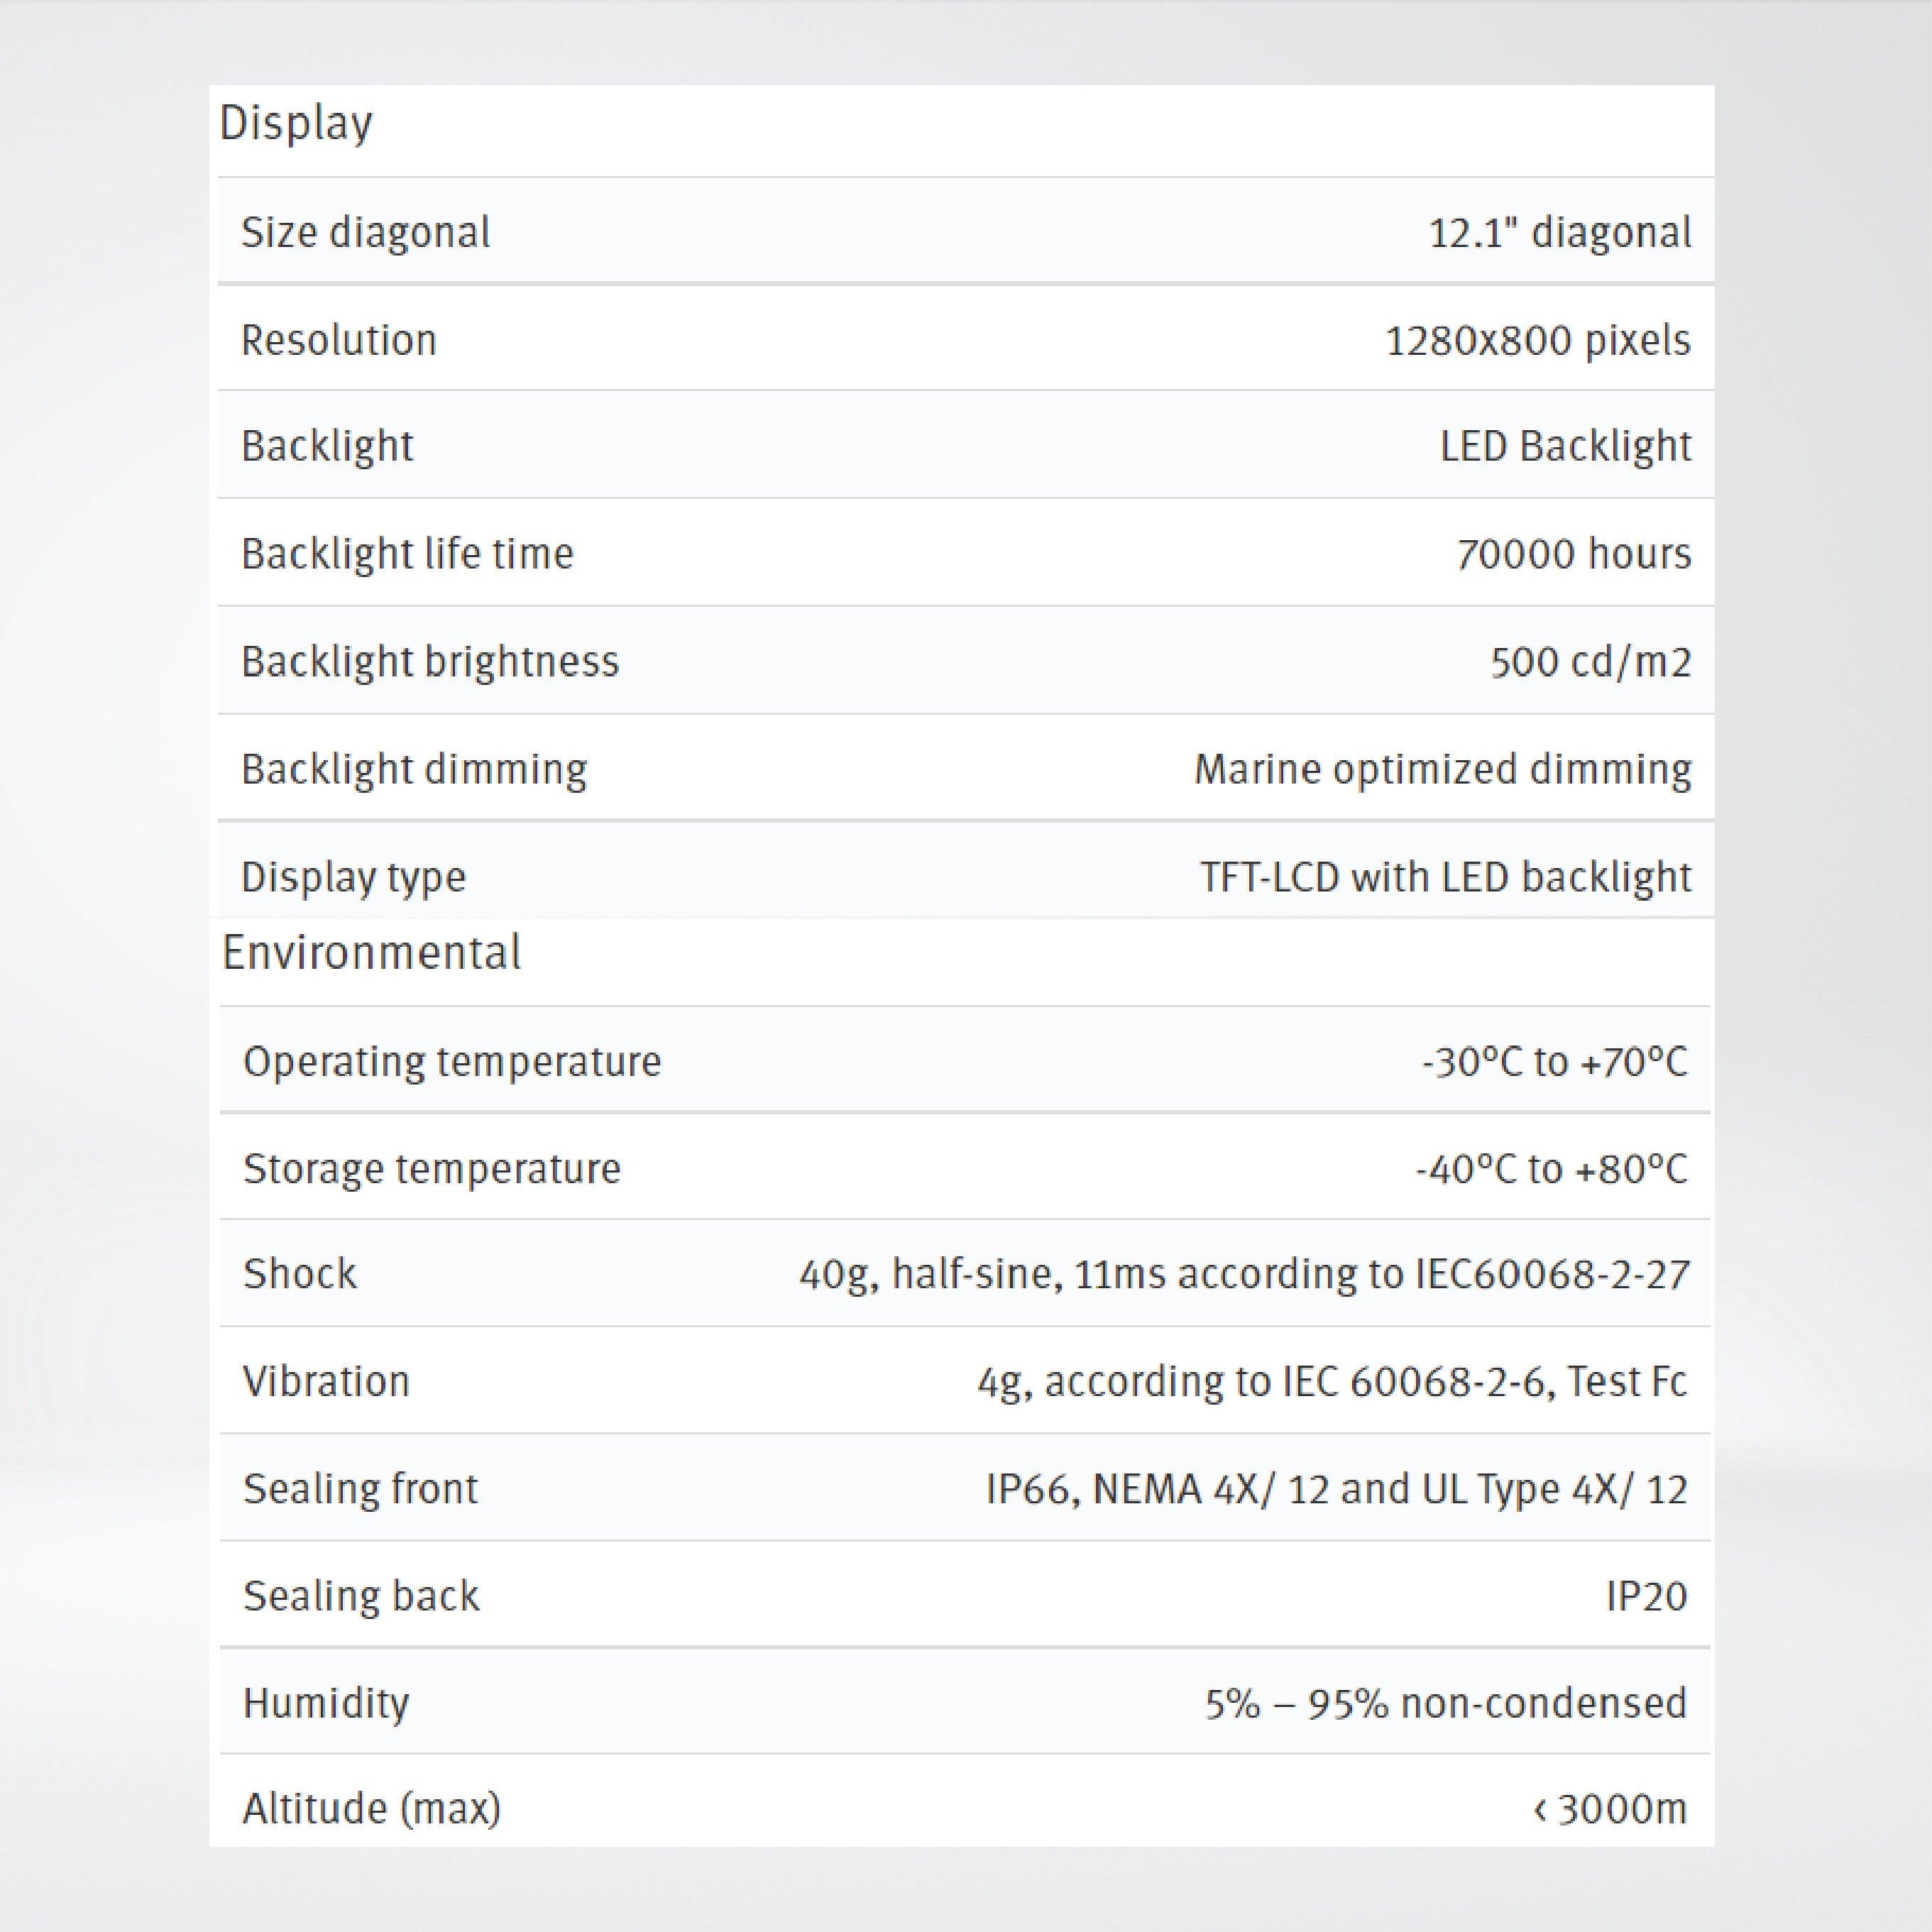This screenshot has width=1932, height=1932.
Task: Click the Altitude (max) row label
Action: [371, 1809]
